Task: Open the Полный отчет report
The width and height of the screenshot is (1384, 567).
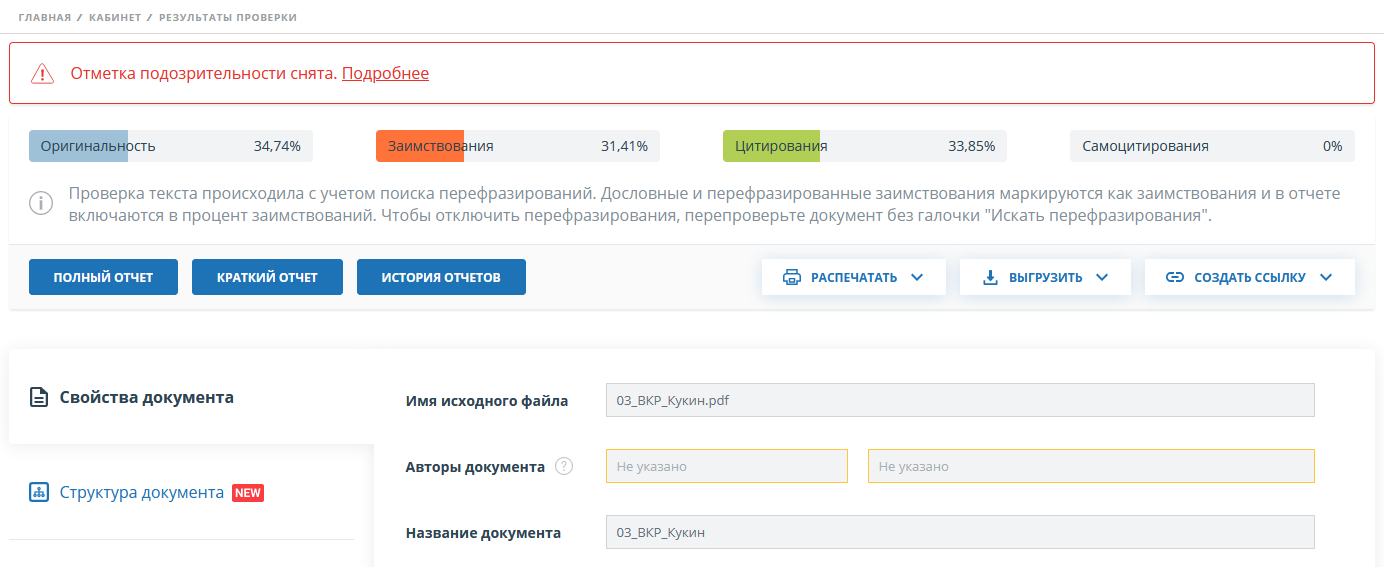Action: [103, 277]
